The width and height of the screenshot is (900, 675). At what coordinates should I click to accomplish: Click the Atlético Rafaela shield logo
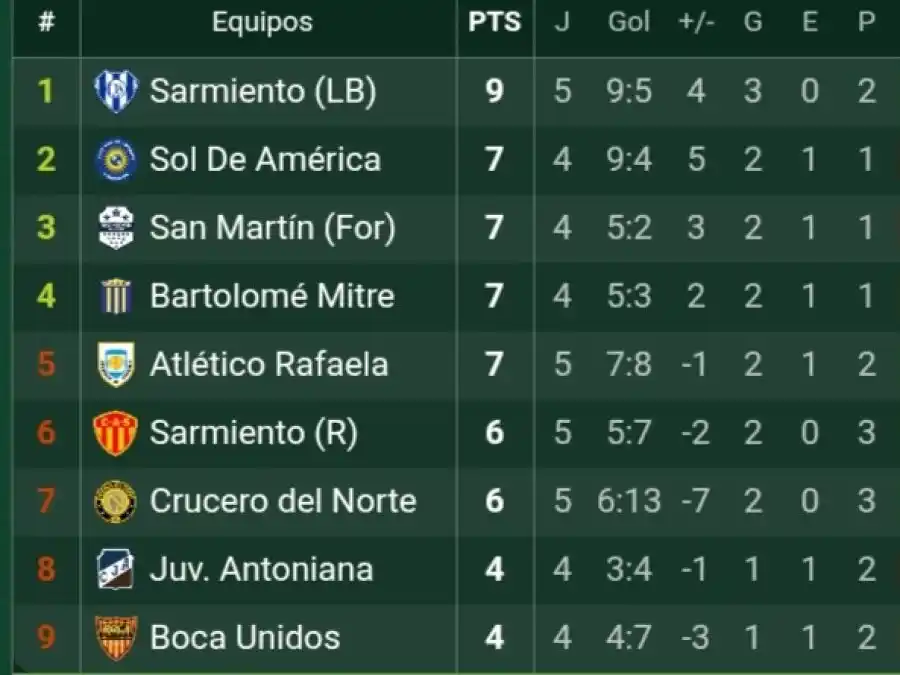pos(115,364)
